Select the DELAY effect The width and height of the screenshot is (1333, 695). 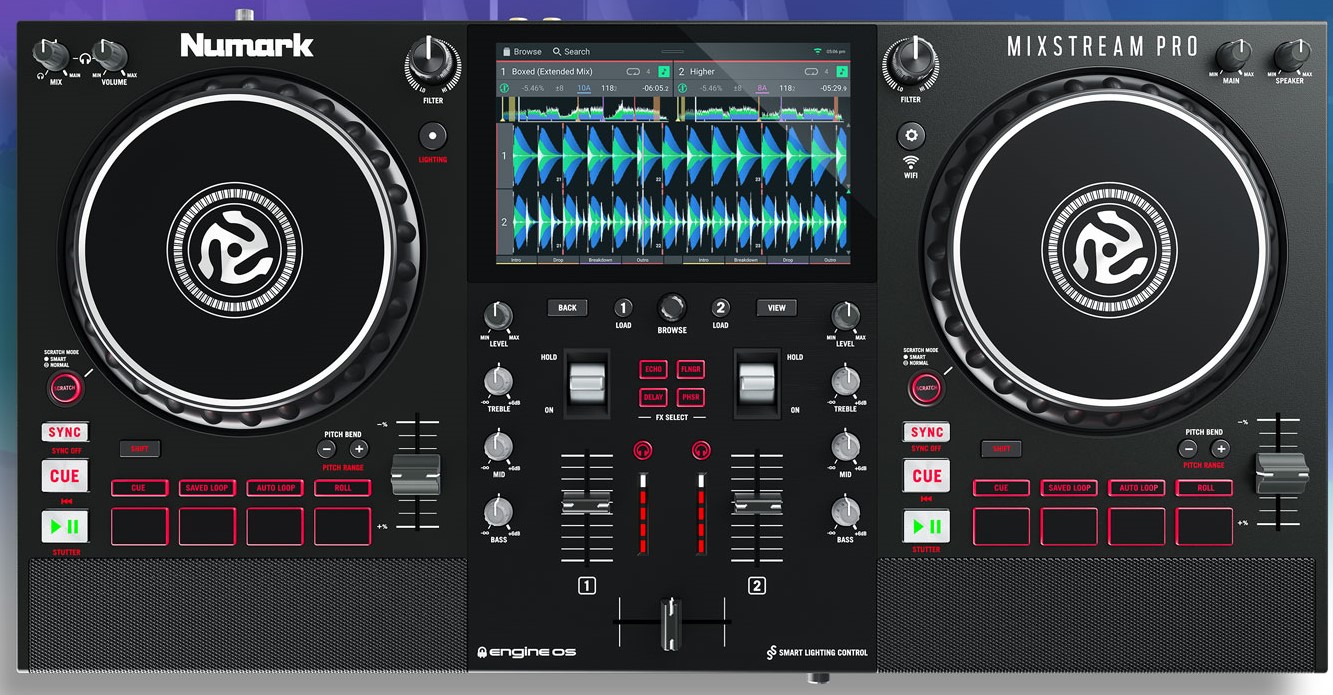(x=654, y=397)
